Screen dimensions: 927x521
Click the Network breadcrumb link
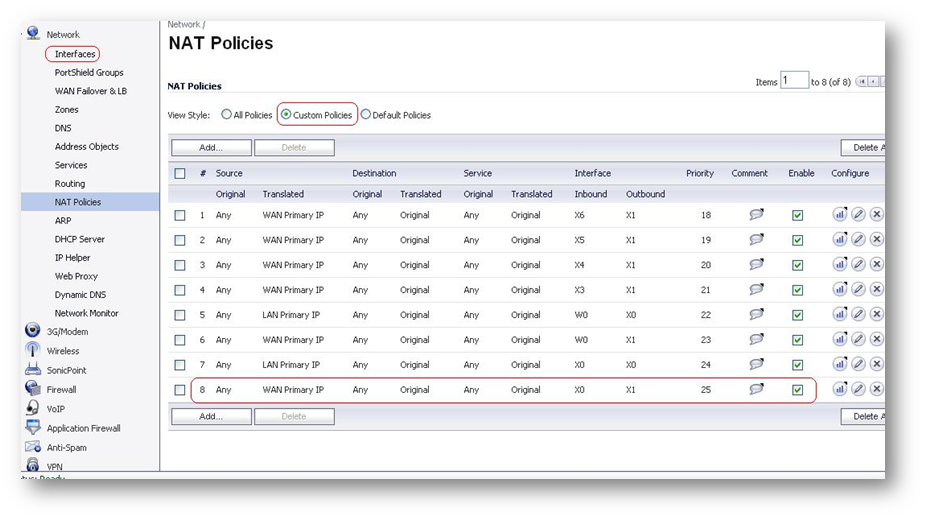[183, 24]
